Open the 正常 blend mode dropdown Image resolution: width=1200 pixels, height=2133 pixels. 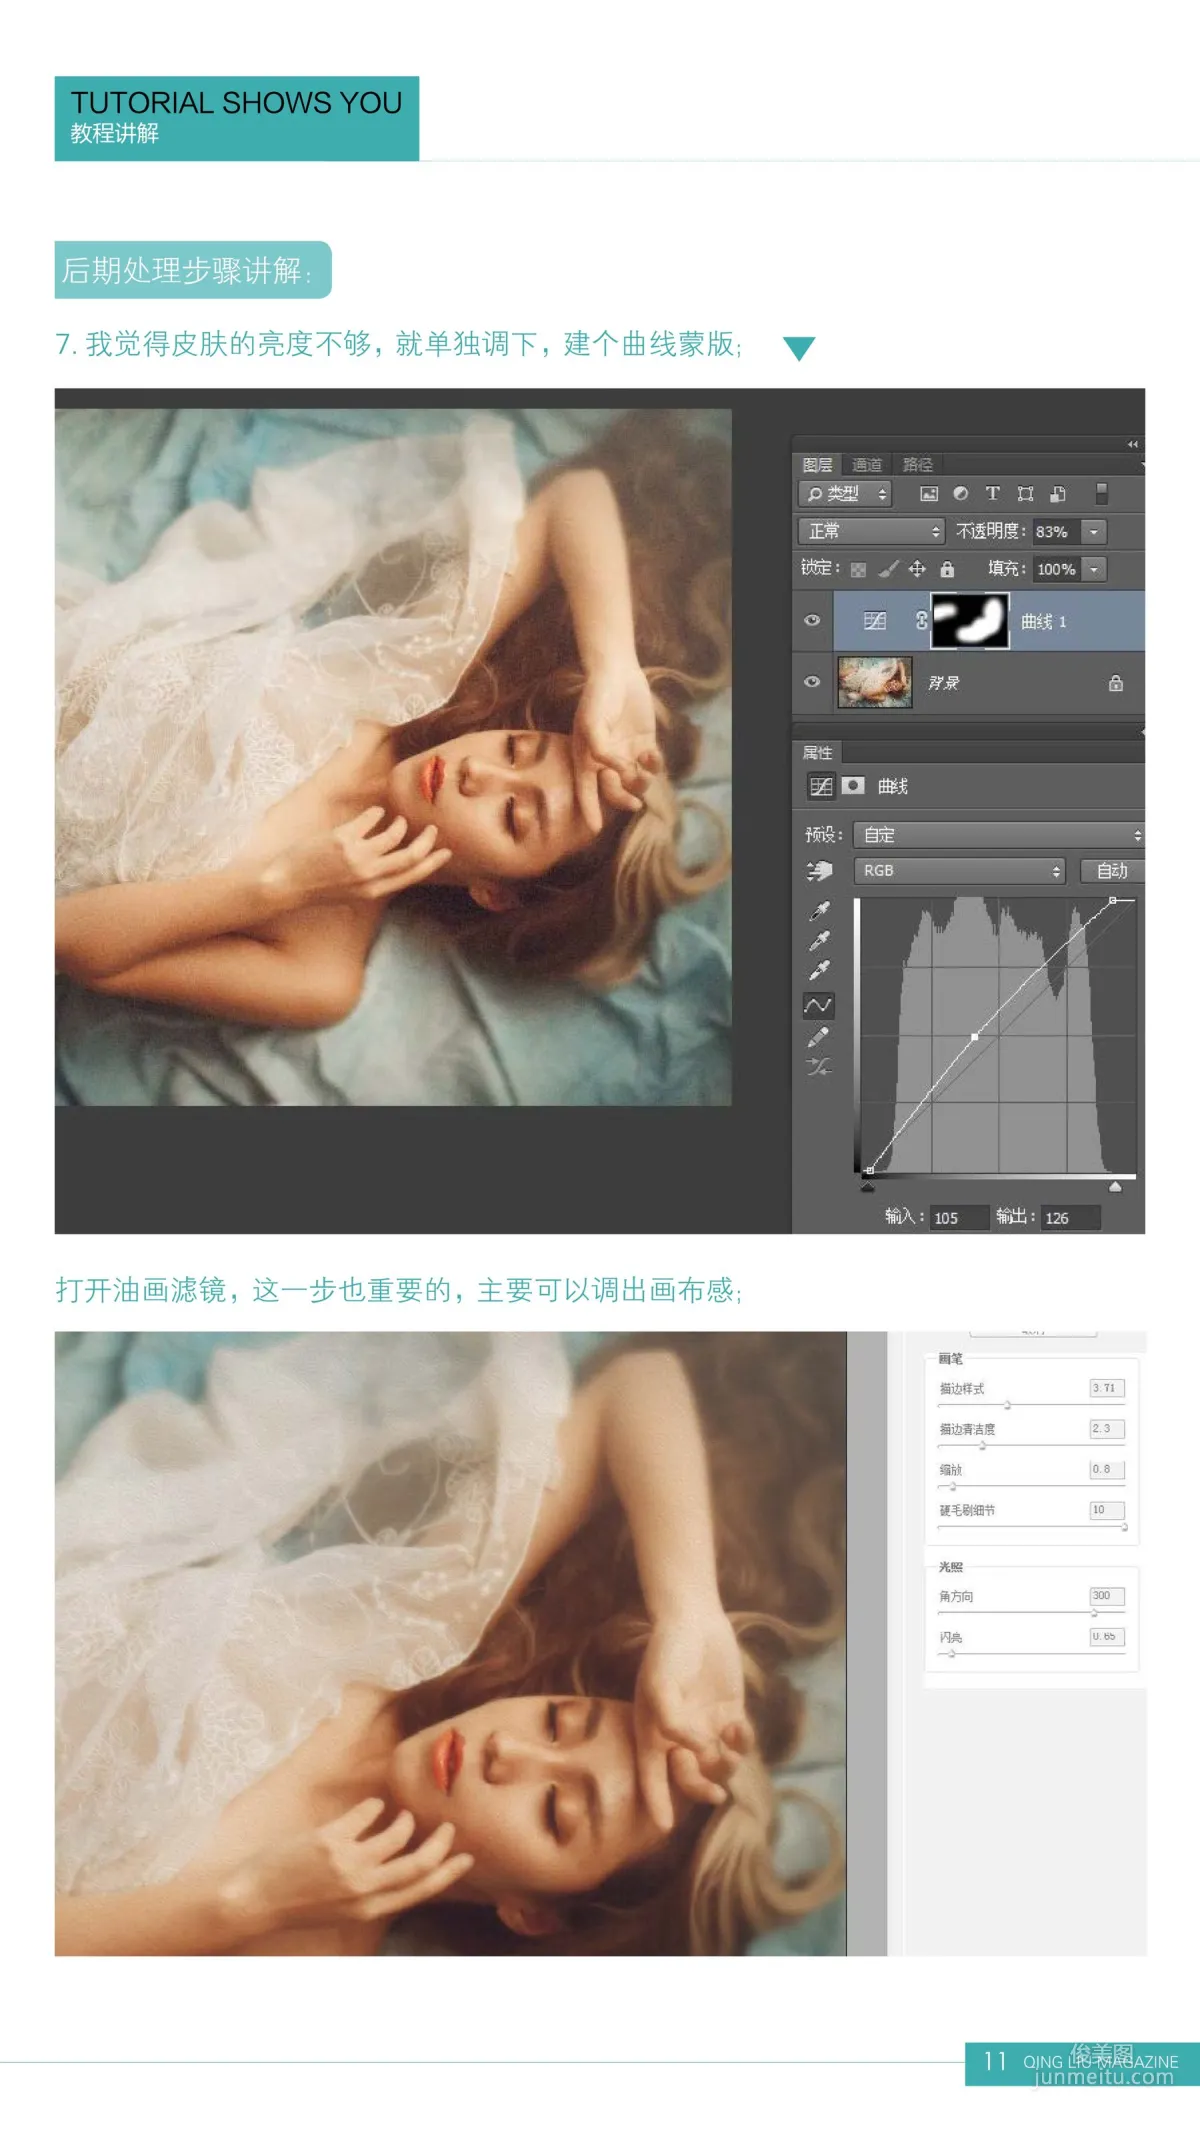coord(870,532)
